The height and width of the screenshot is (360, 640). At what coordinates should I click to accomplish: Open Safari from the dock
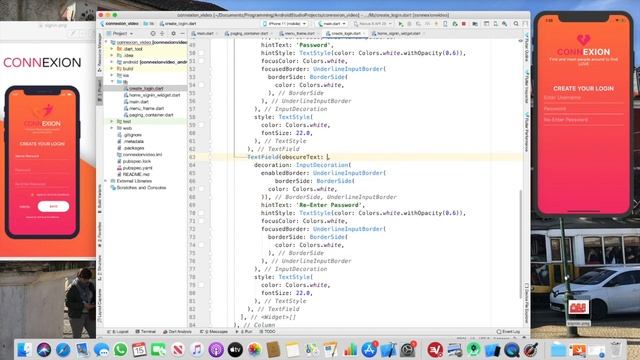click(x=63, y=350)
